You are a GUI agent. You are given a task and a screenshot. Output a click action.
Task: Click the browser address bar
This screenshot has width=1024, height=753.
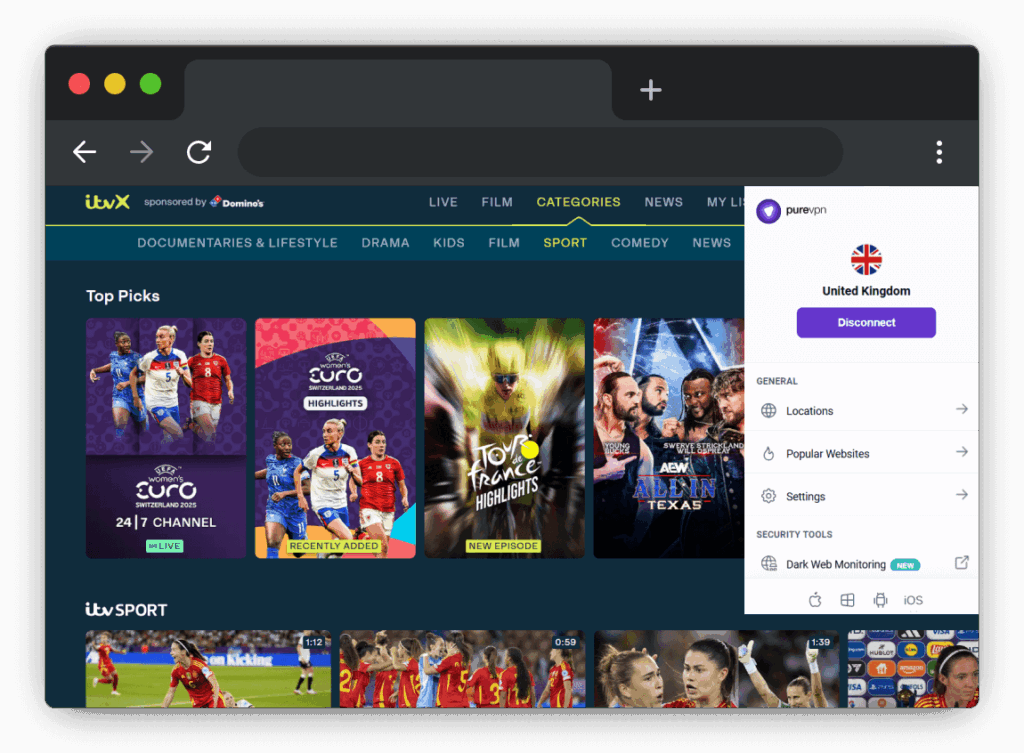pos(540,152)
